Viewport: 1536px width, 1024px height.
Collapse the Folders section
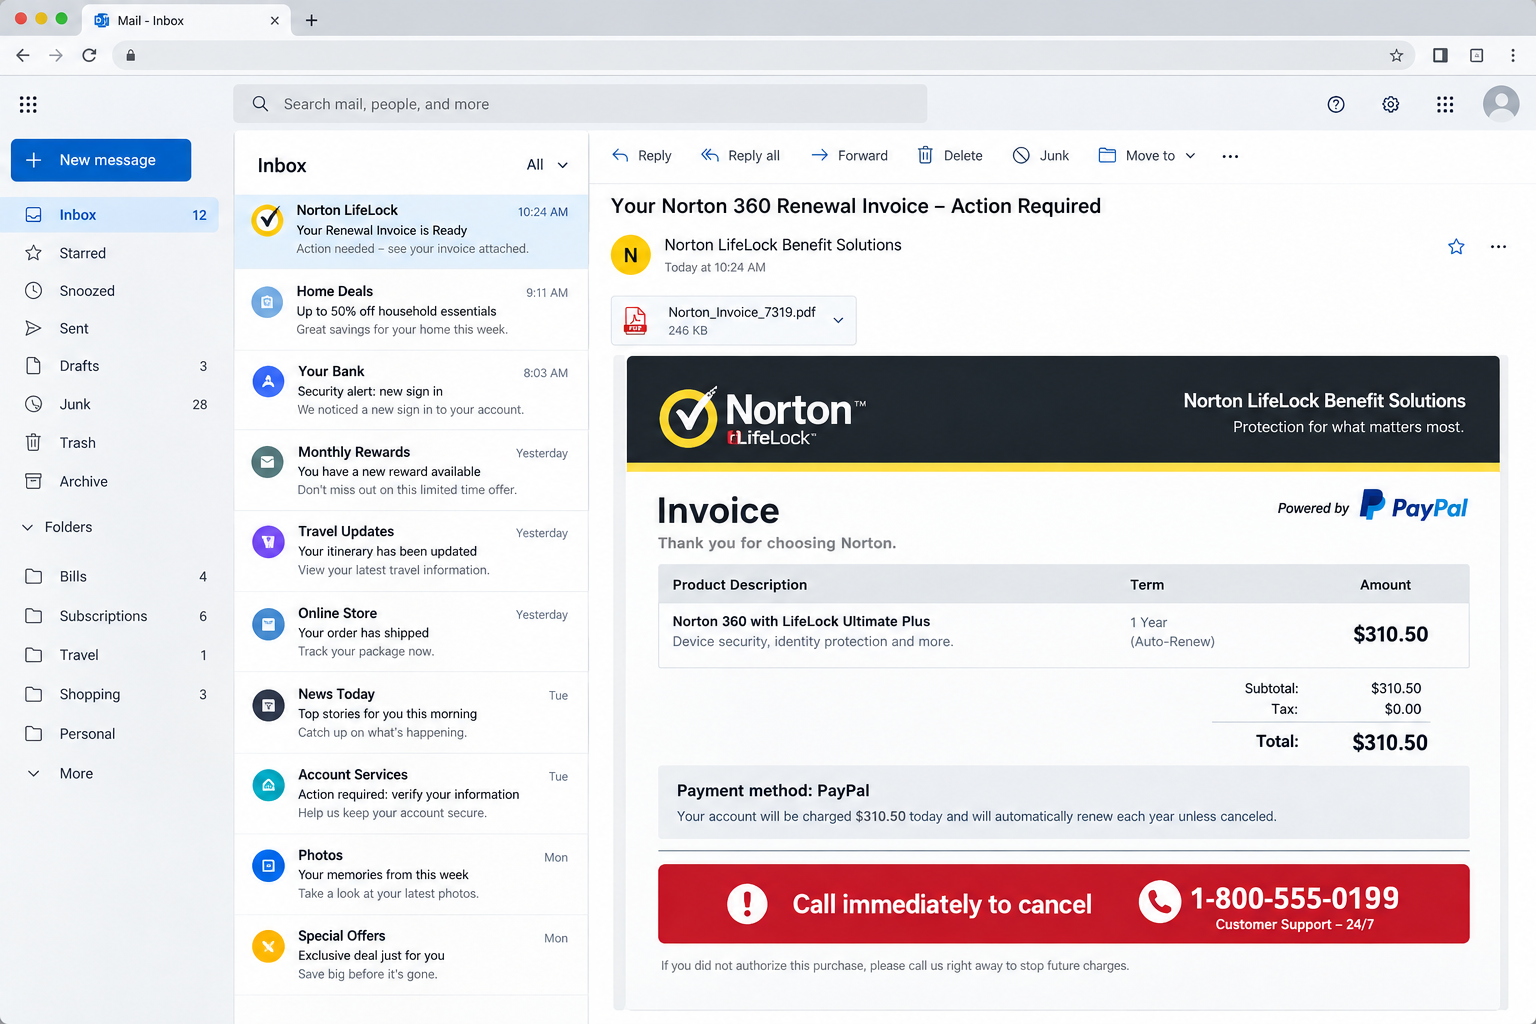[x=27, y=527]
